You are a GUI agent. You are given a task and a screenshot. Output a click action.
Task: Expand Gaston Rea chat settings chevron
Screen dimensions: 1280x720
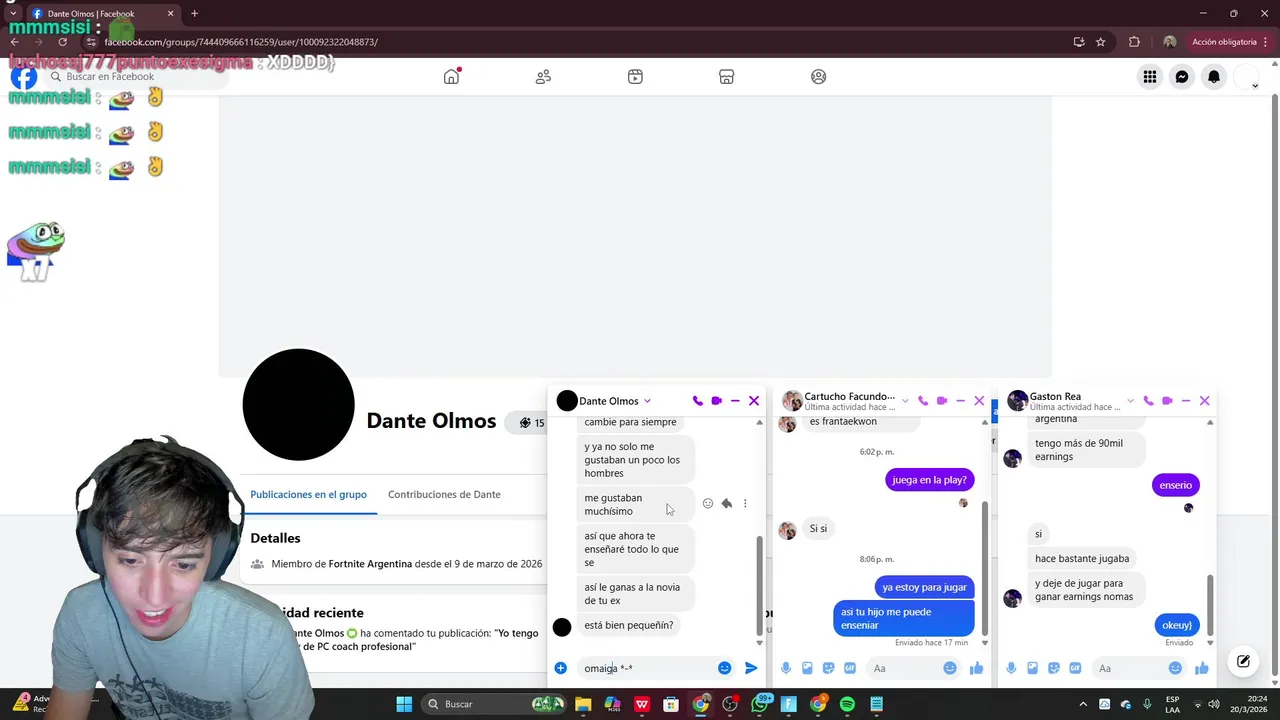1130,401
